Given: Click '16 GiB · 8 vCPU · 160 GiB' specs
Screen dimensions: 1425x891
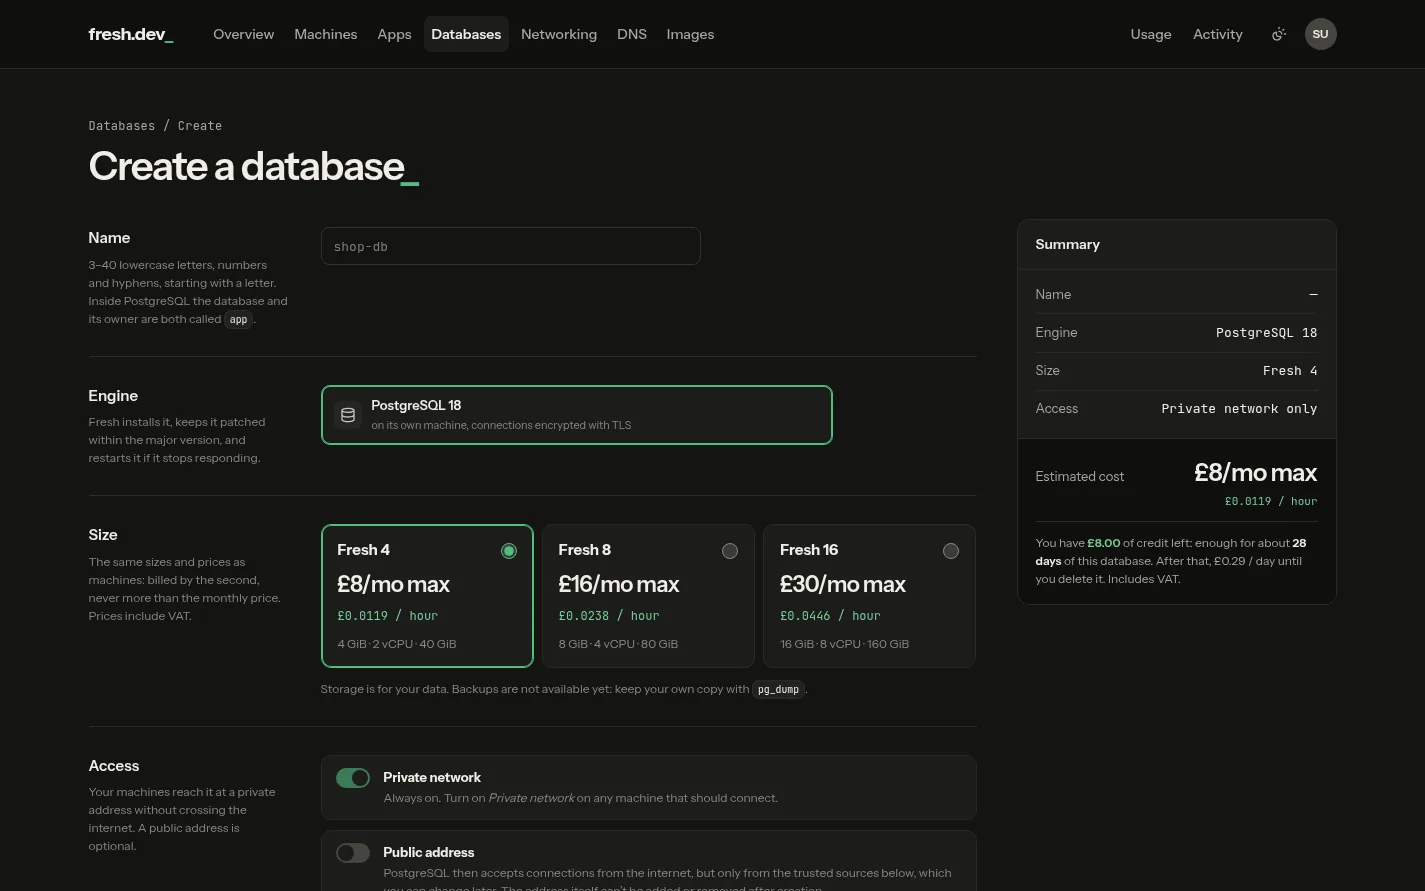Looking at the screenshot, I should click(x=844, y=644).
